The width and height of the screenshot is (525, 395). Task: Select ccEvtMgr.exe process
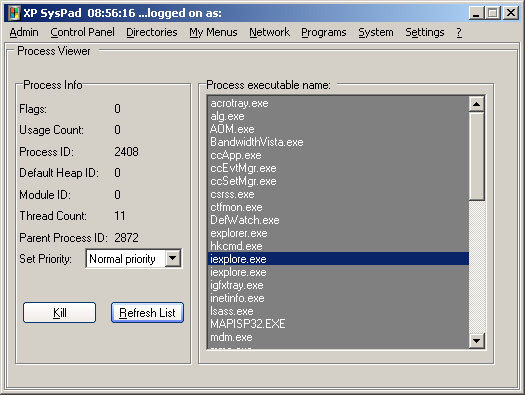pyautogui.click(x=338, y=168)
